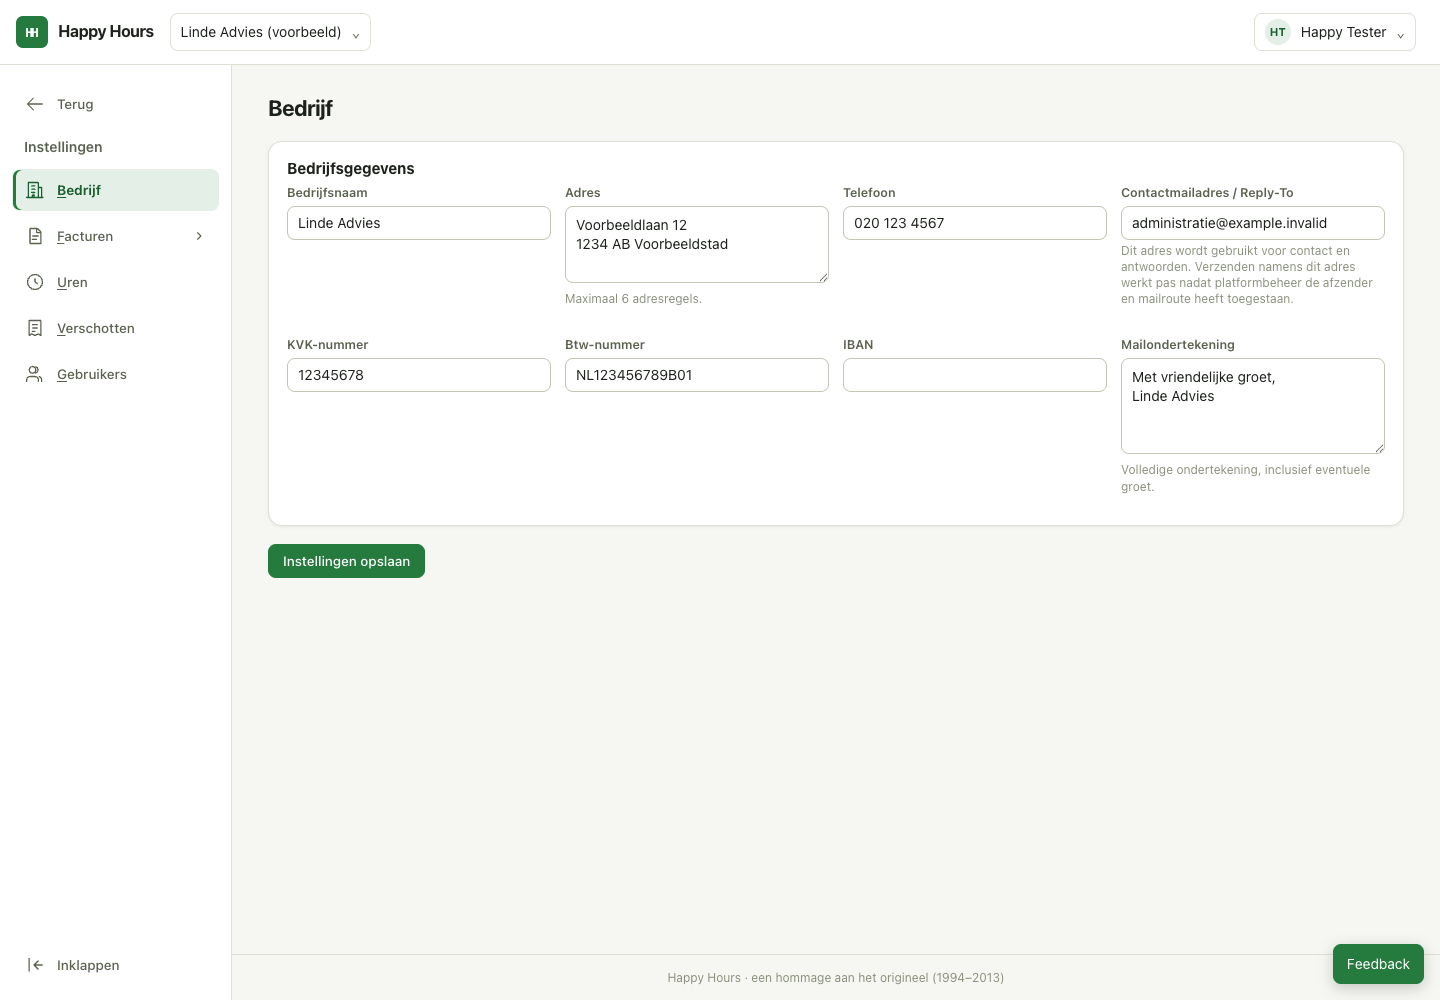Collapse the sidebar with Inklappen

[116, 965]
